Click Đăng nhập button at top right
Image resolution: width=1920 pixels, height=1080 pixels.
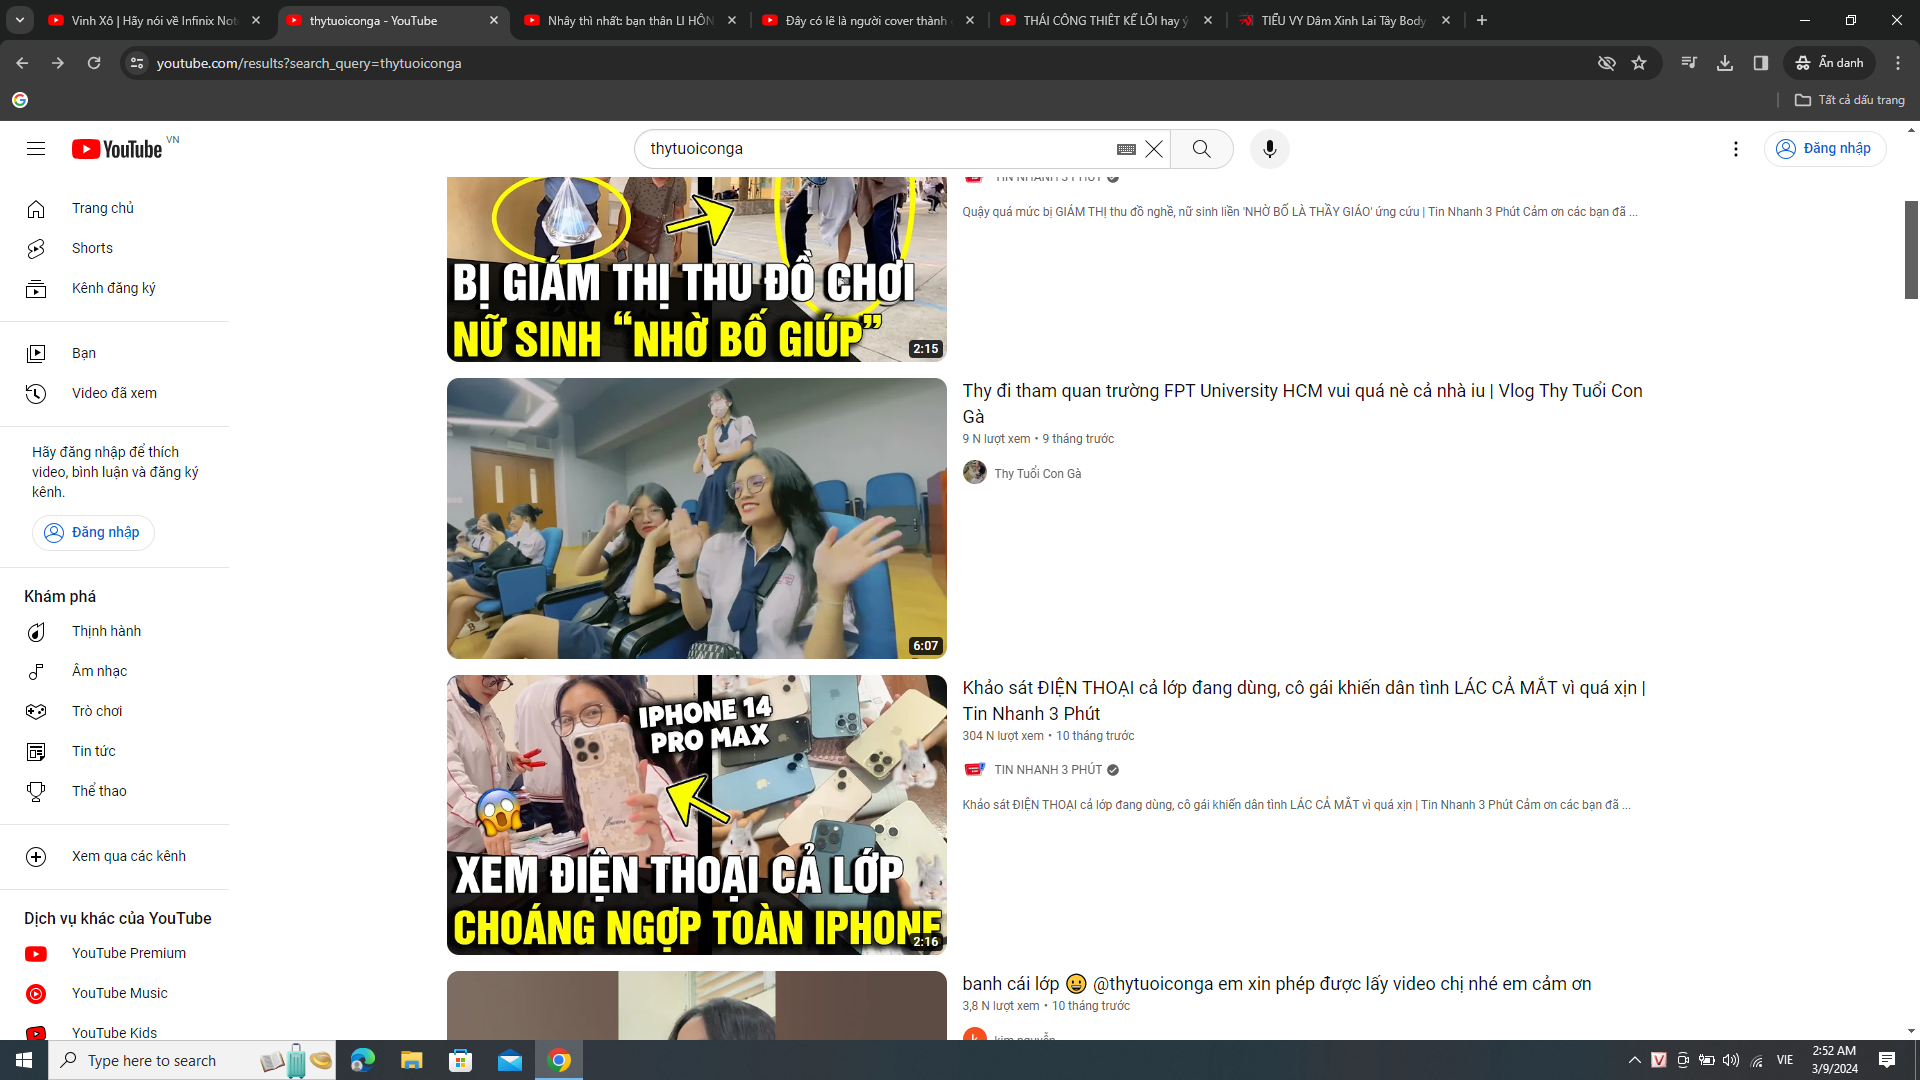[x=1825, y=149]
